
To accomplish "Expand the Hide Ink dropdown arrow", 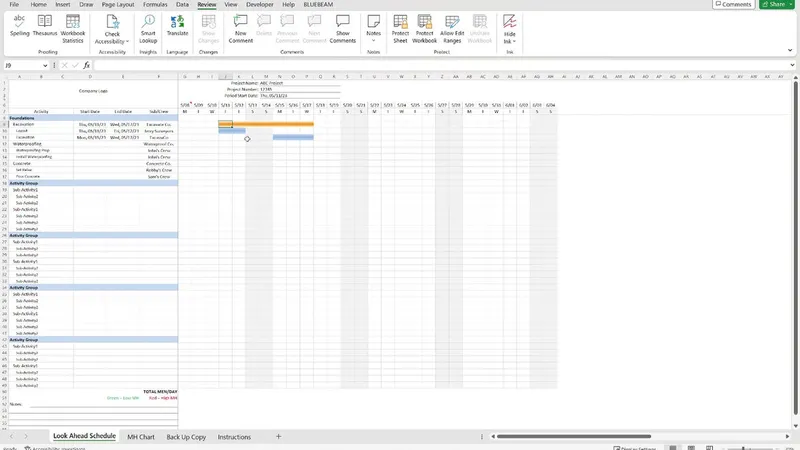I will coord(514,41).
